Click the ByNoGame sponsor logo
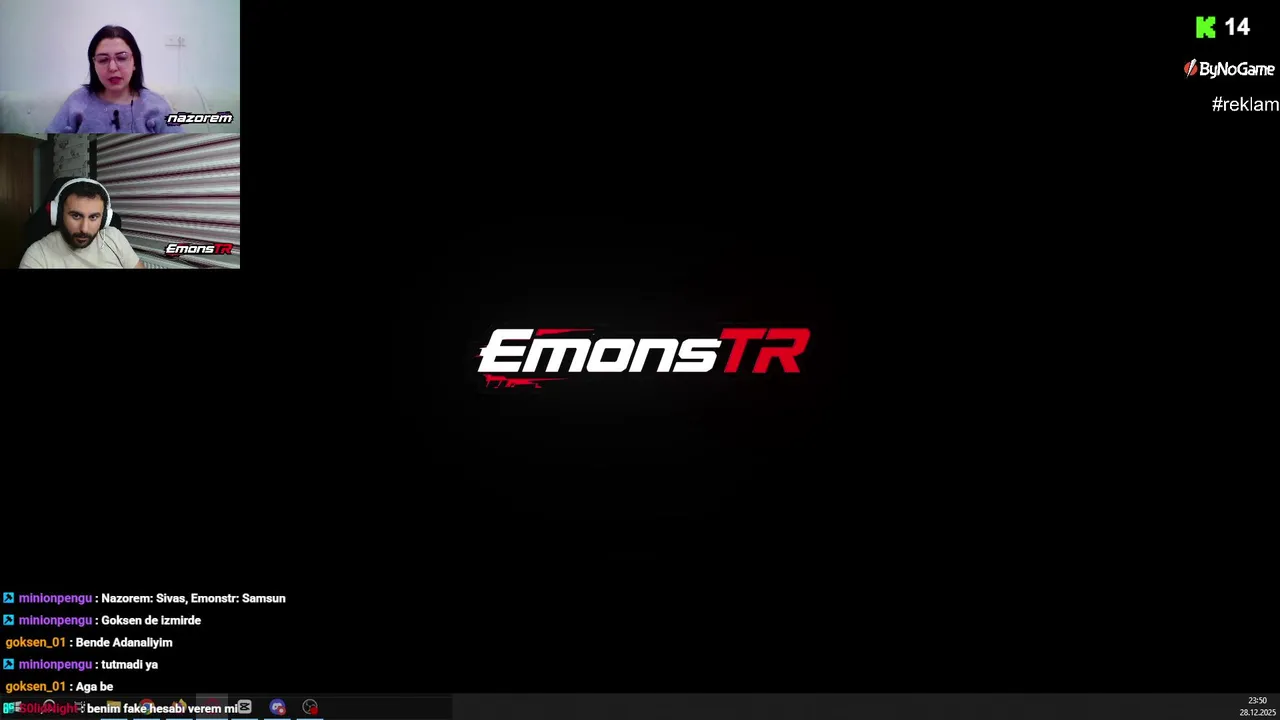This screenshot has width=1280, height=720. point(1229,69)
